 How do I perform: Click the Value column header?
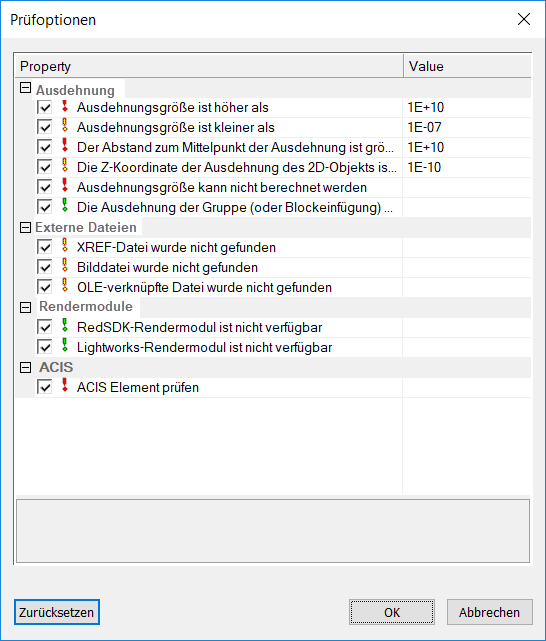(468, 66)
